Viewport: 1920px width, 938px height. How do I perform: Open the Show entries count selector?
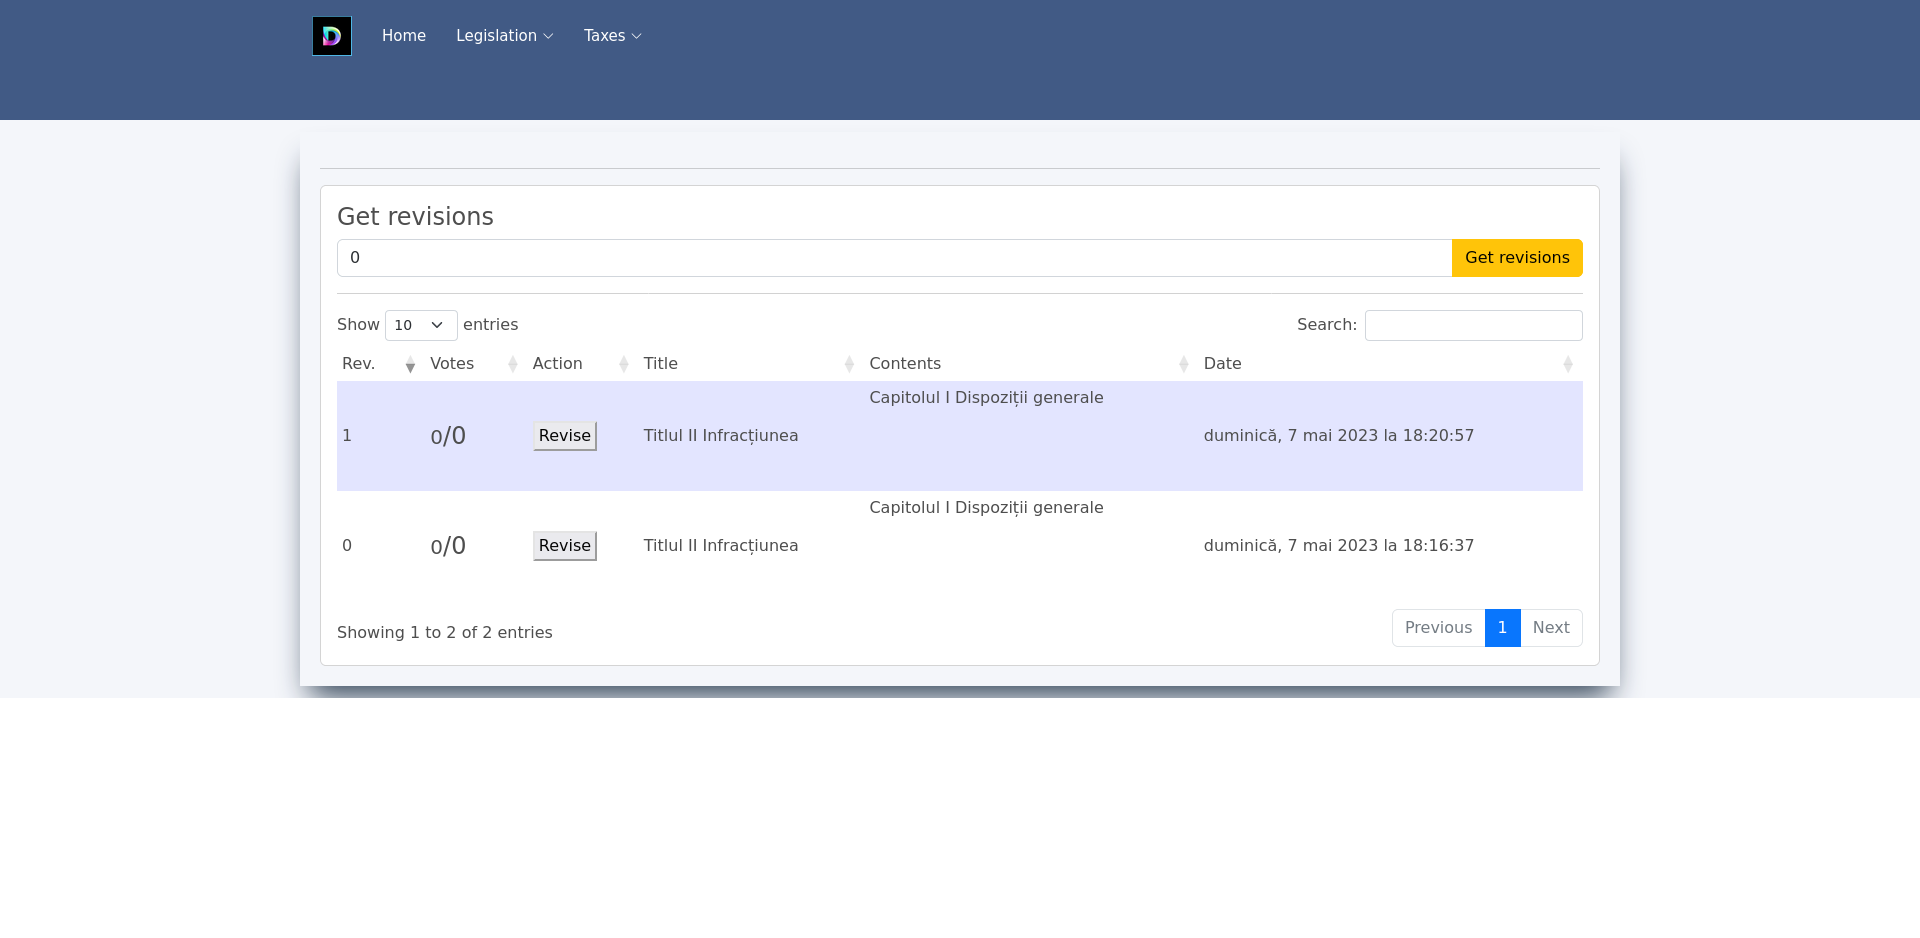point(421,325)
